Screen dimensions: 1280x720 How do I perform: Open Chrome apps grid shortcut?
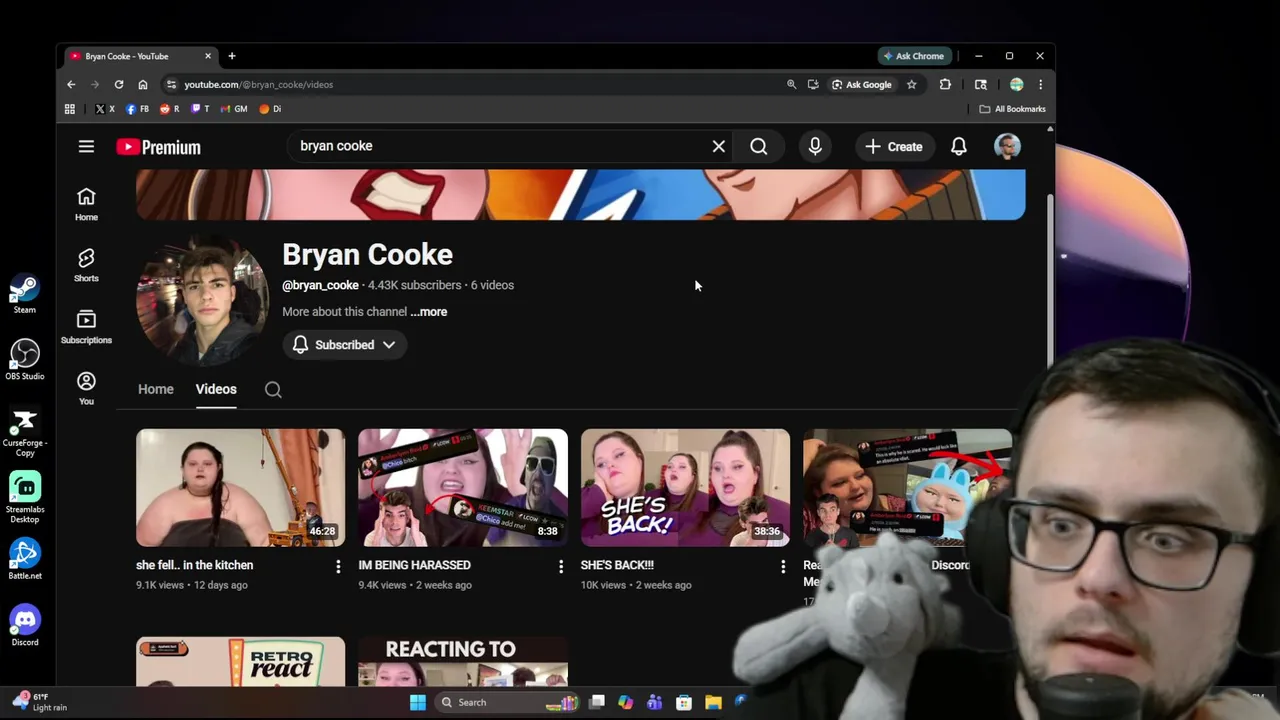click(70, 109)
